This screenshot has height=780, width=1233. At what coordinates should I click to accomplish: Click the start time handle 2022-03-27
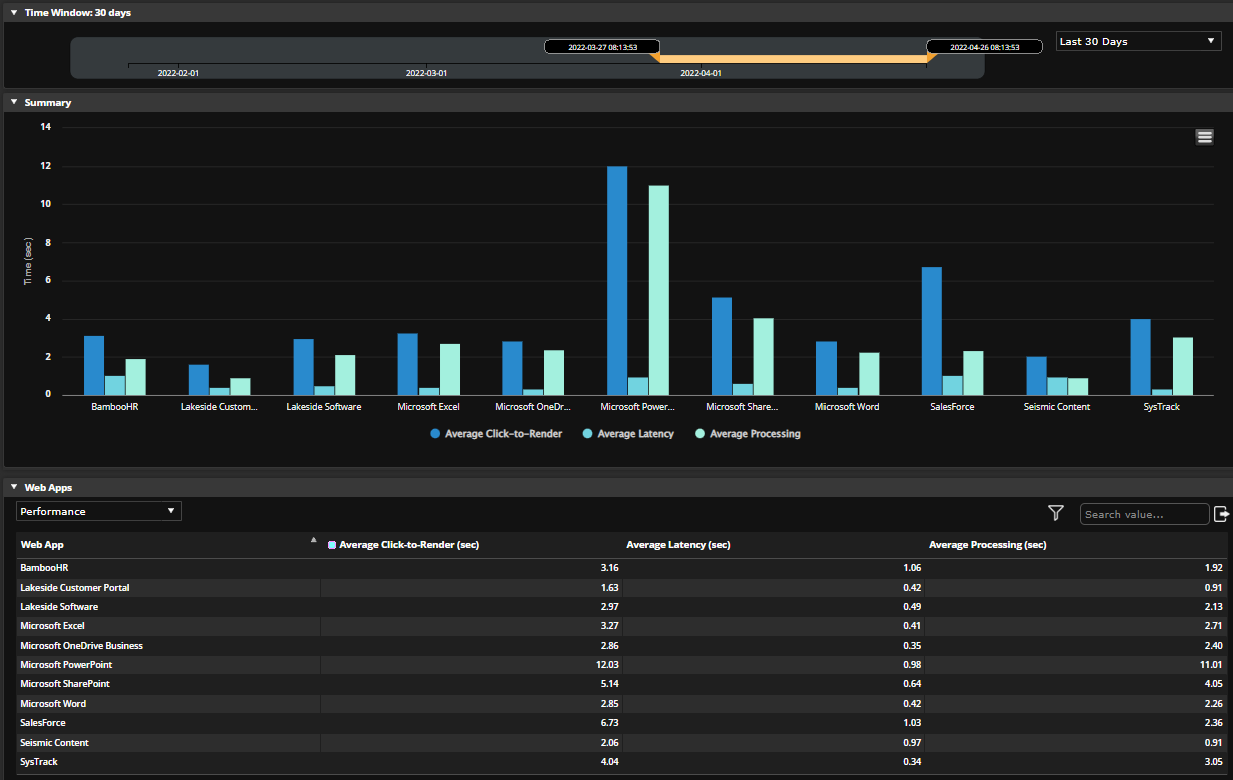pos(602,47)
